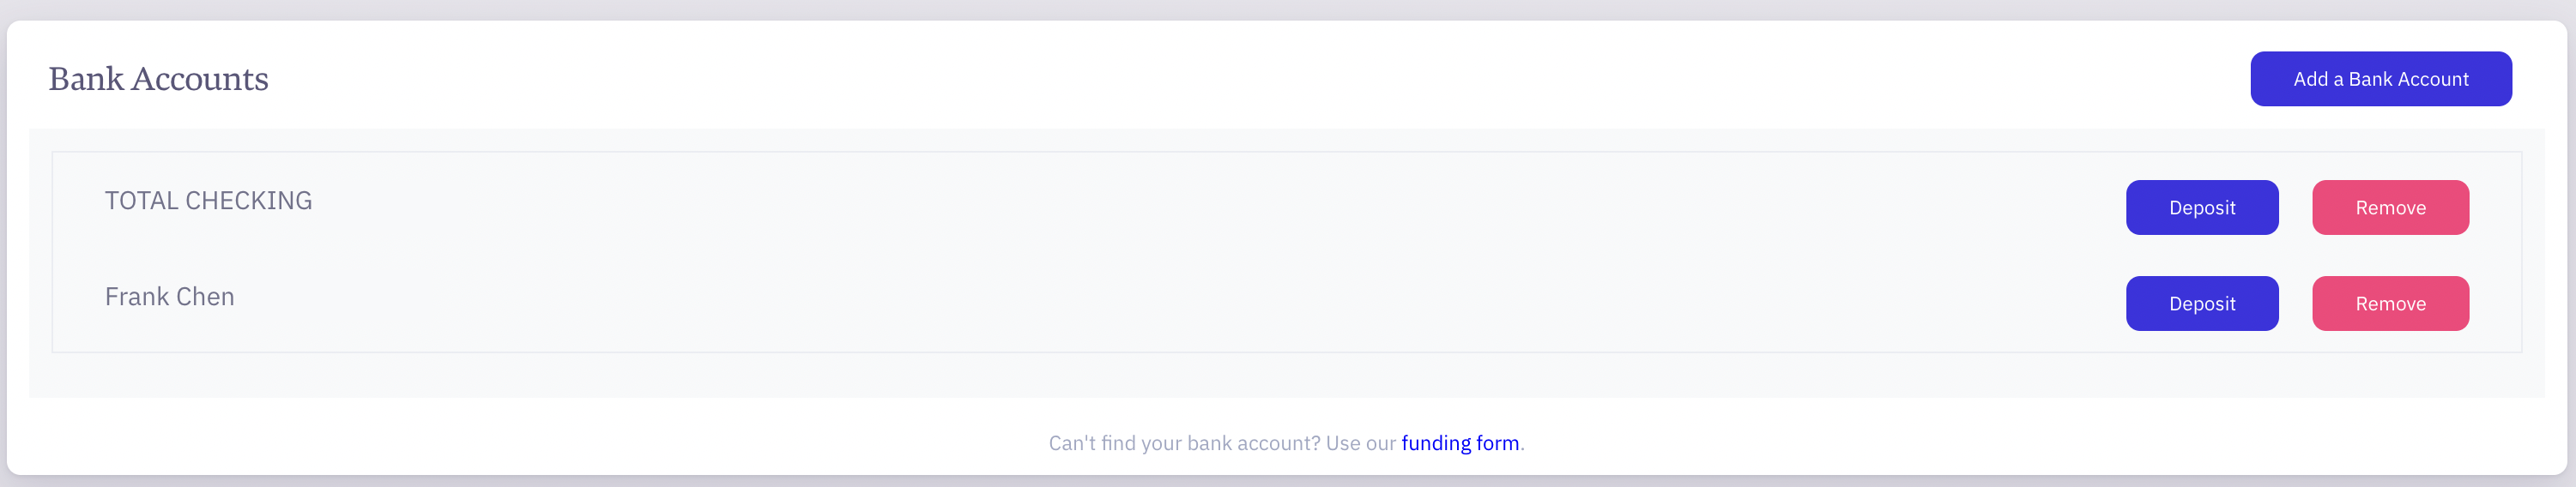
Task: Initiate a deposit from Frank Chen's account
Action: click(x=2202, y=304)
